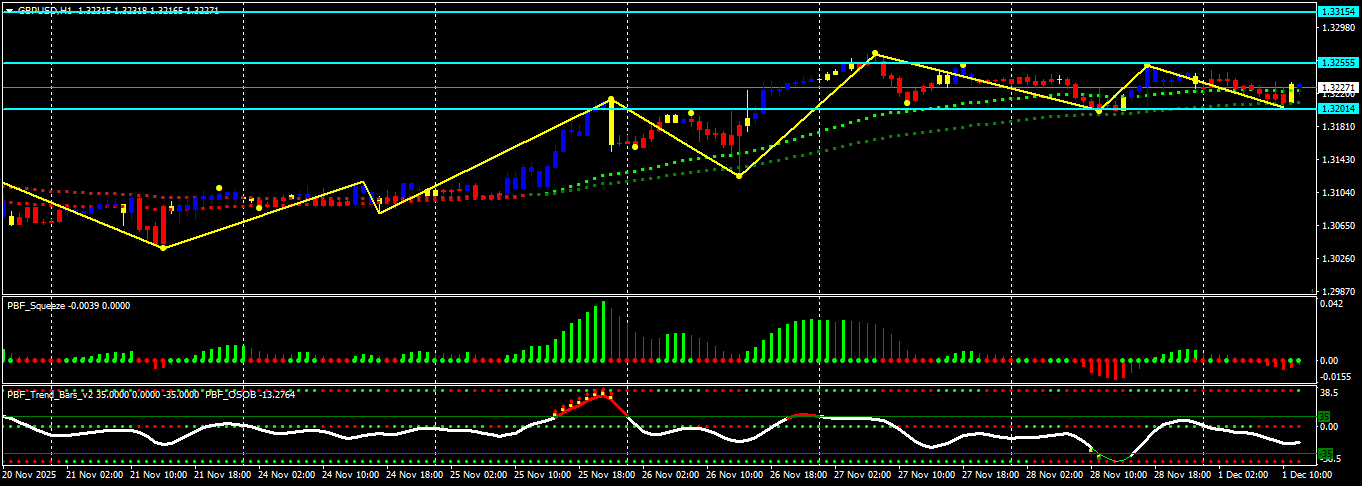
Task: Click the 1.31040 price axis value
Action: tap(1338, 193)
